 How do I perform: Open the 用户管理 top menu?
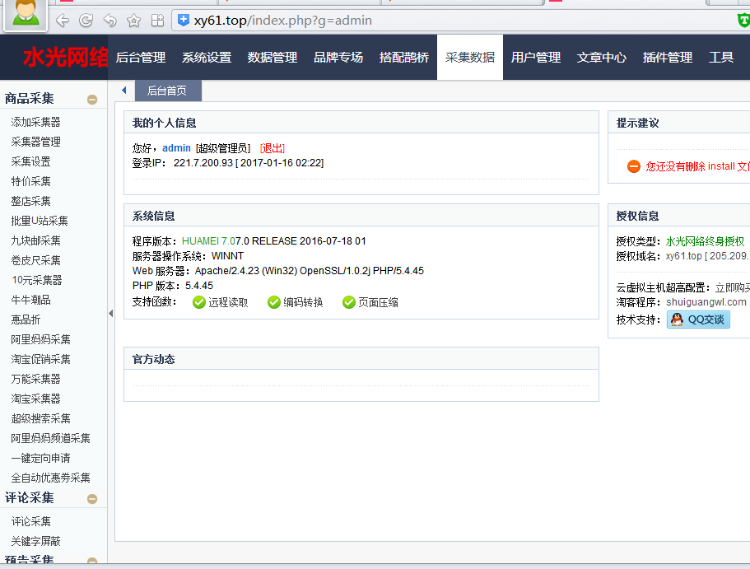point(535,58)
